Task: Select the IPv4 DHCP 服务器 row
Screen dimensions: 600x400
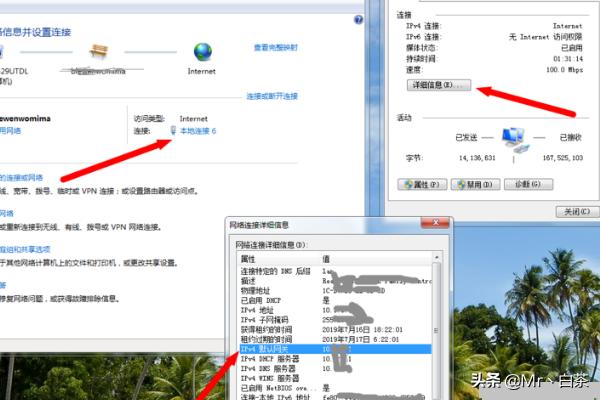Action: pyautogui.click(x=335, y=359)
